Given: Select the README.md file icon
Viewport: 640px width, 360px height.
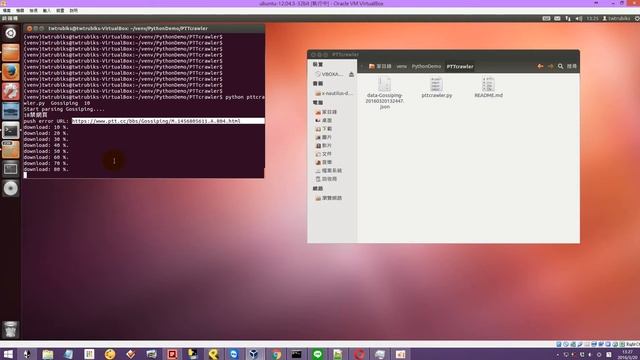Looking at the screenshot, I should (x=488, y=85).
